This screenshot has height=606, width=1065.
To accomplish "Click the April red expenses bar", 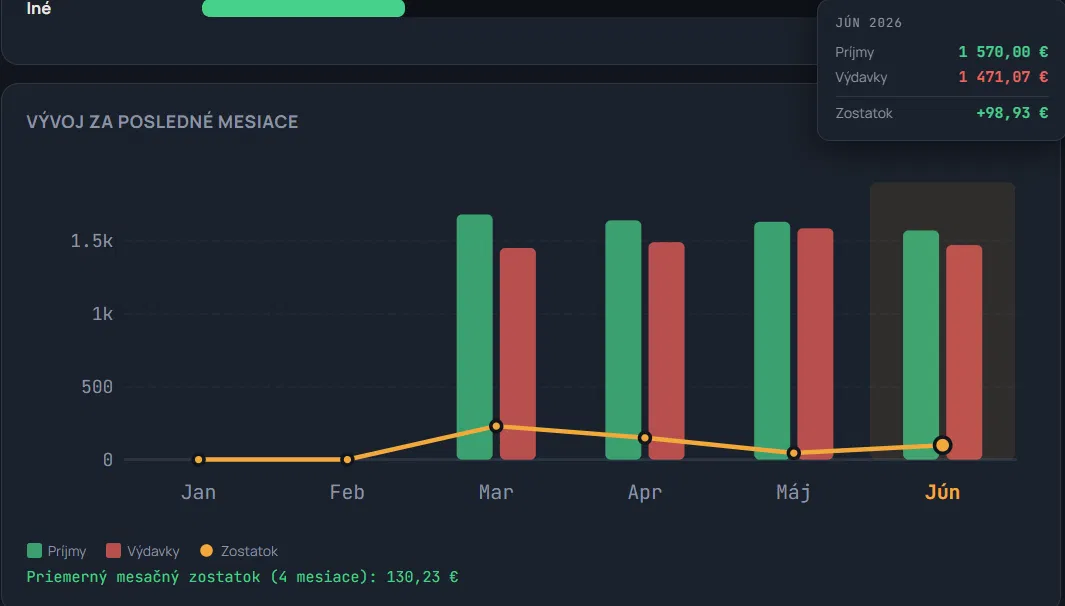I will pyautogui.click(x=666, y=351).
